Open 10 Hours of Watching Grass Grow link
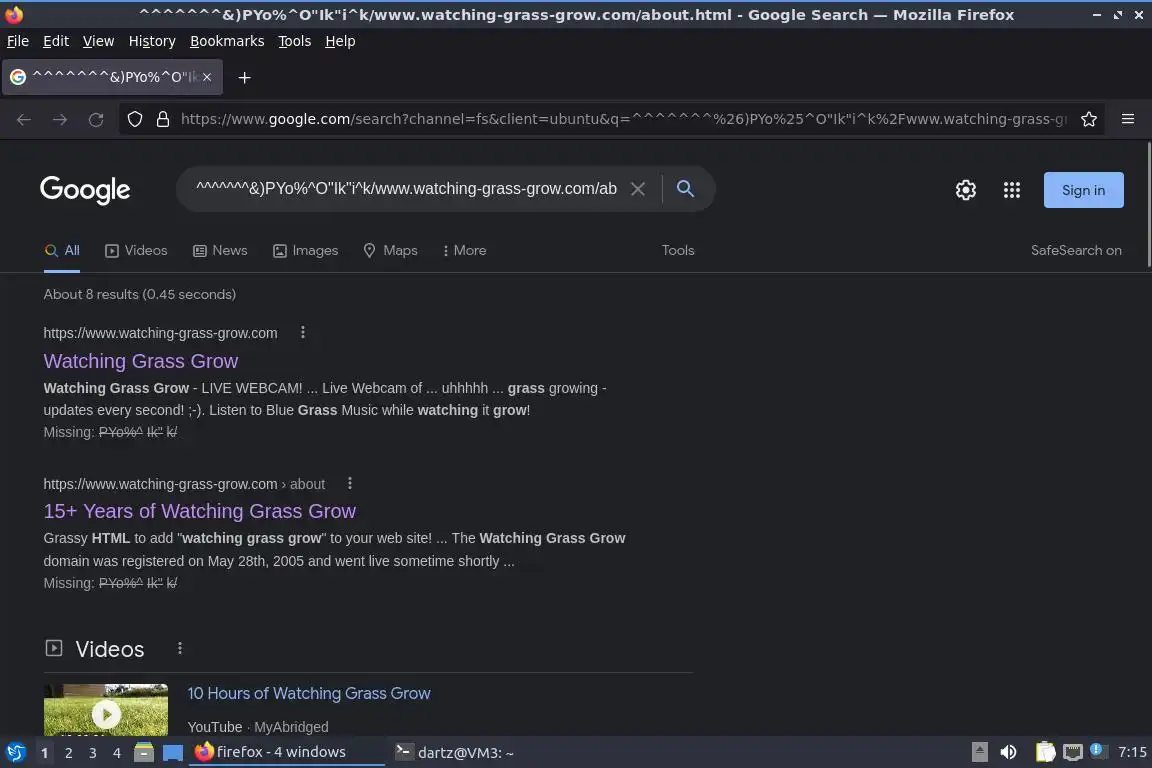This screenshot has height=768, width=1152. tap(309, 693)
